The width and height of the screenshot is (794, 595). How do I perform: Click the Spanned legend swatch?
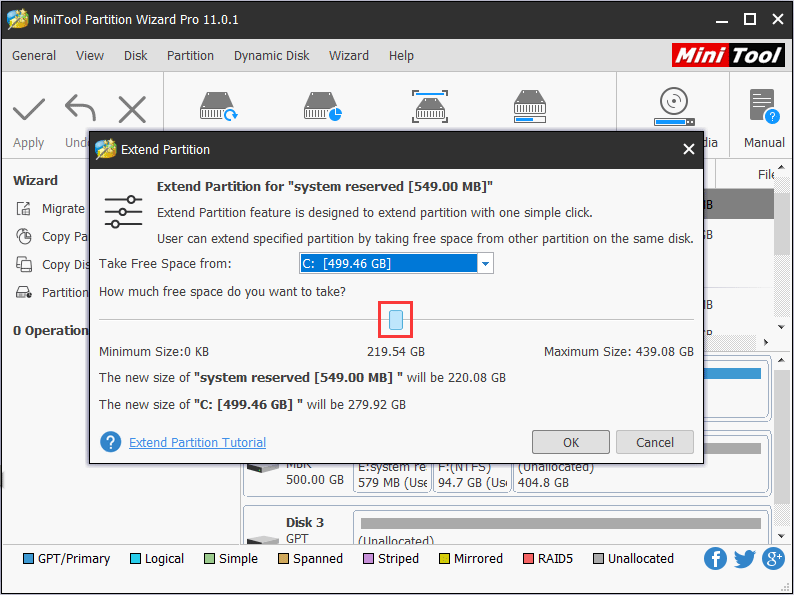283,559
